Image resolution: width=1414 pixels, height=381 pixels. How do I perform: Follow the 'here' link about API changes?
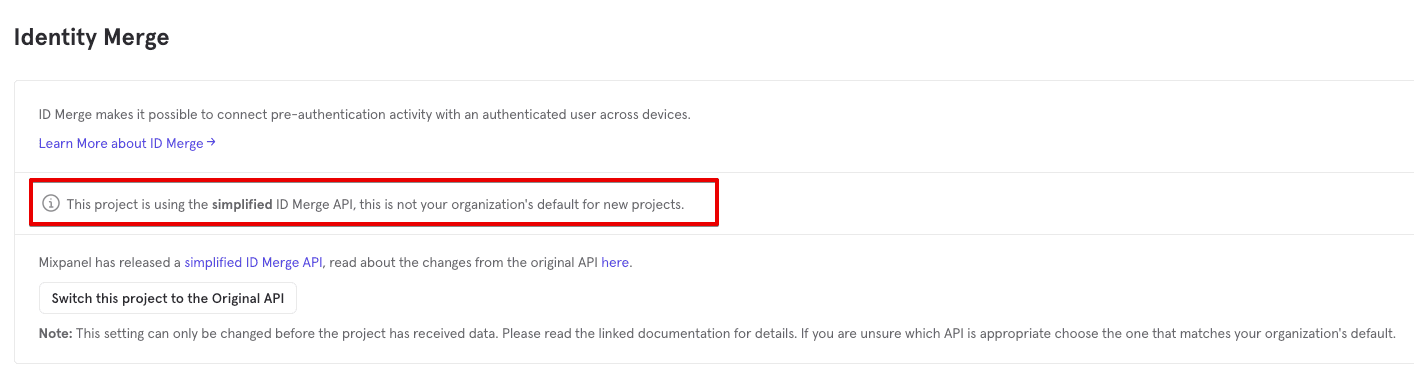click(615, 263)
